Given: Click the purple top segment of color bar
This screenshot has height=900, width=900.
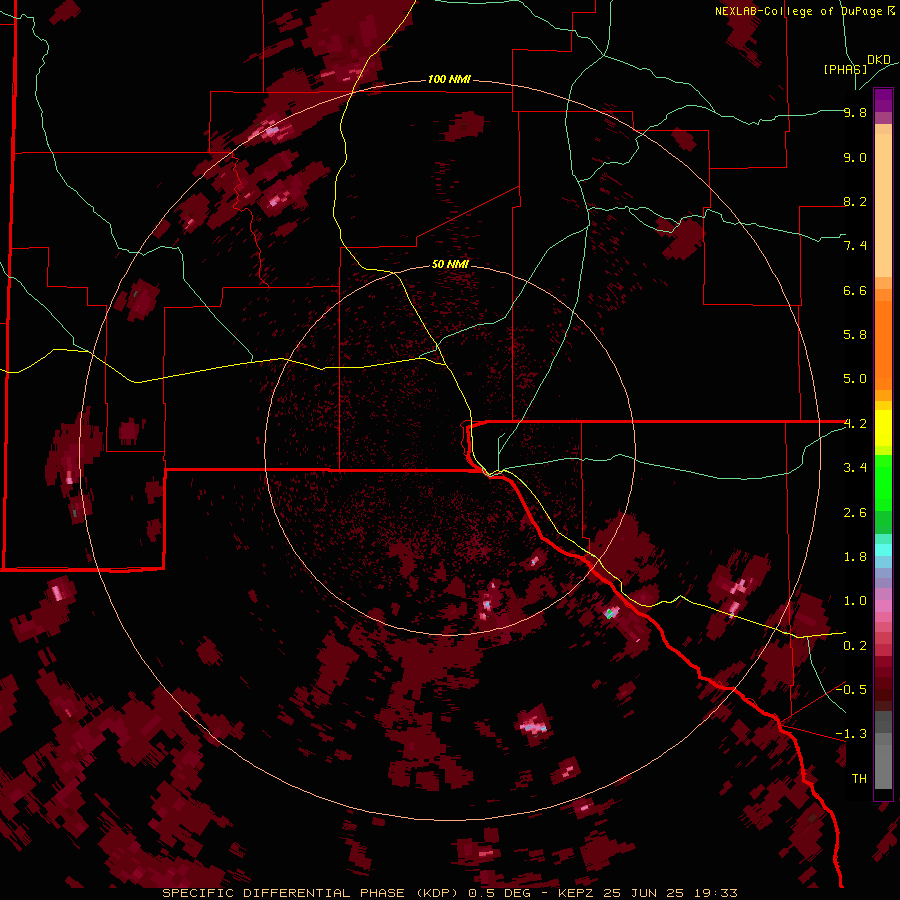Looking at the screenshot, I should 883,100.
